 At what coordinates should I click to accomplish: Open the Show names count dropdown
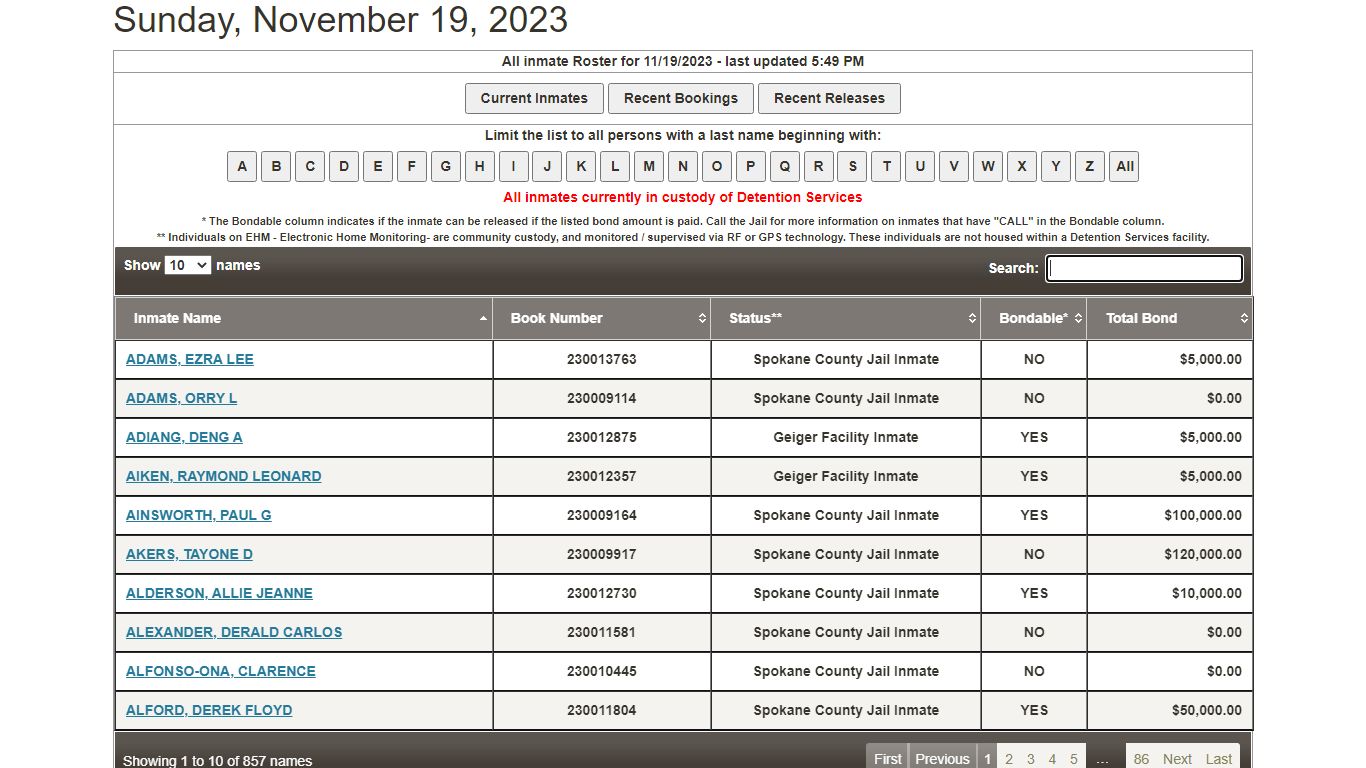coord(187,265)
